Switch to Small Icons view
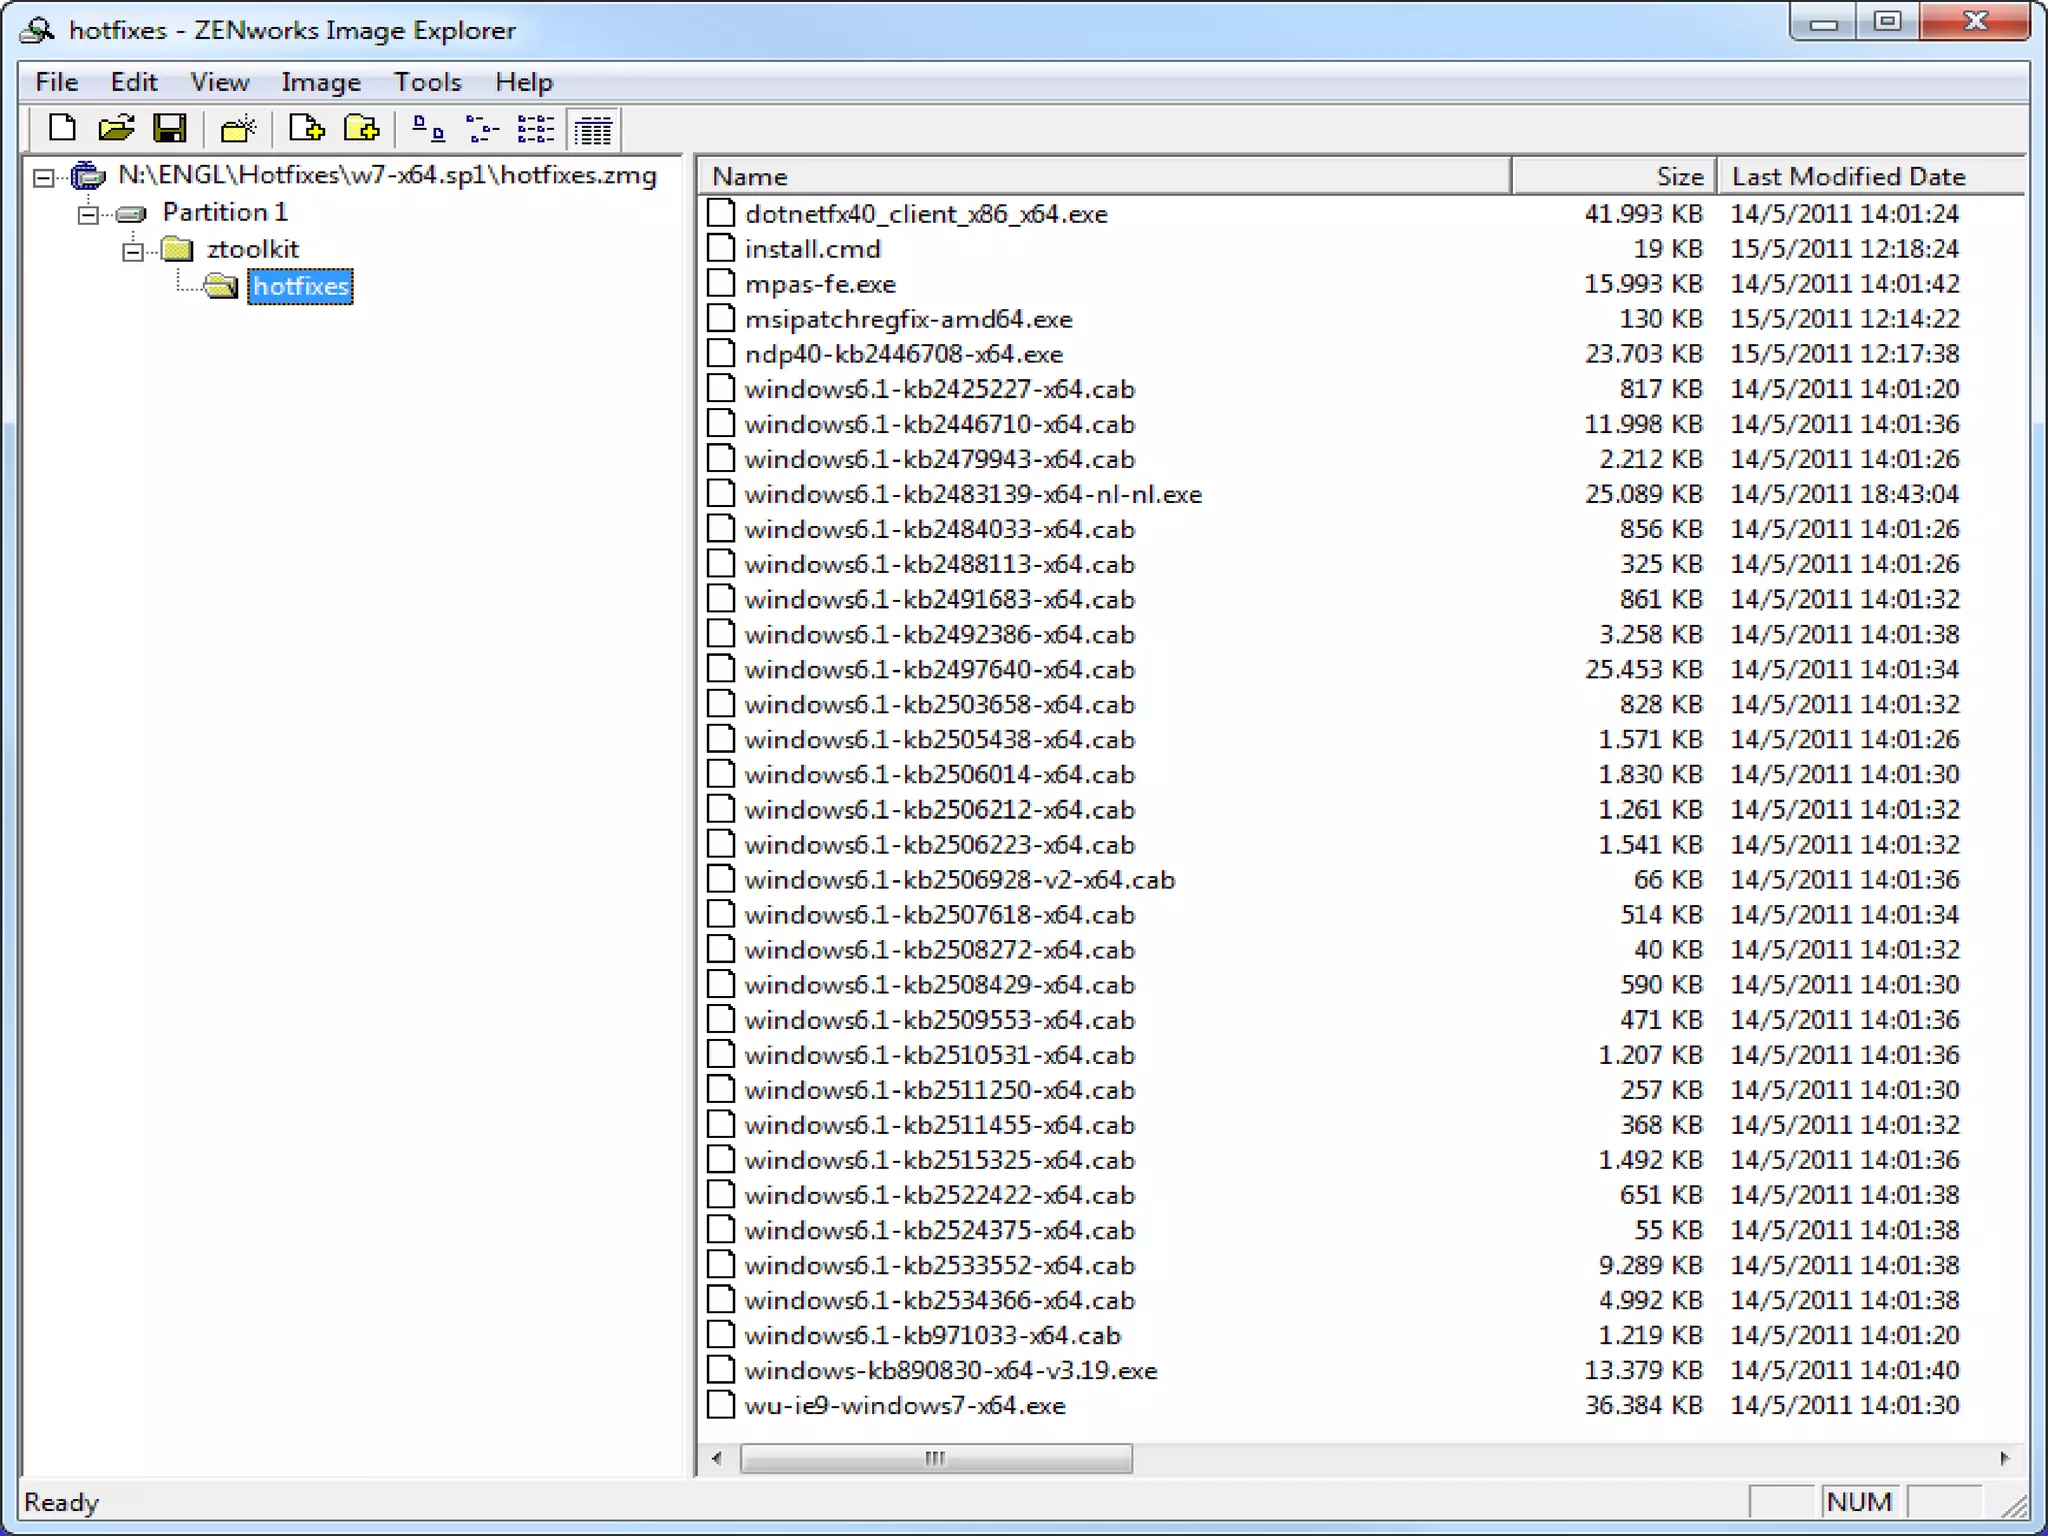This screenshot has height=1536, width=2048. (x=482, y=129)
